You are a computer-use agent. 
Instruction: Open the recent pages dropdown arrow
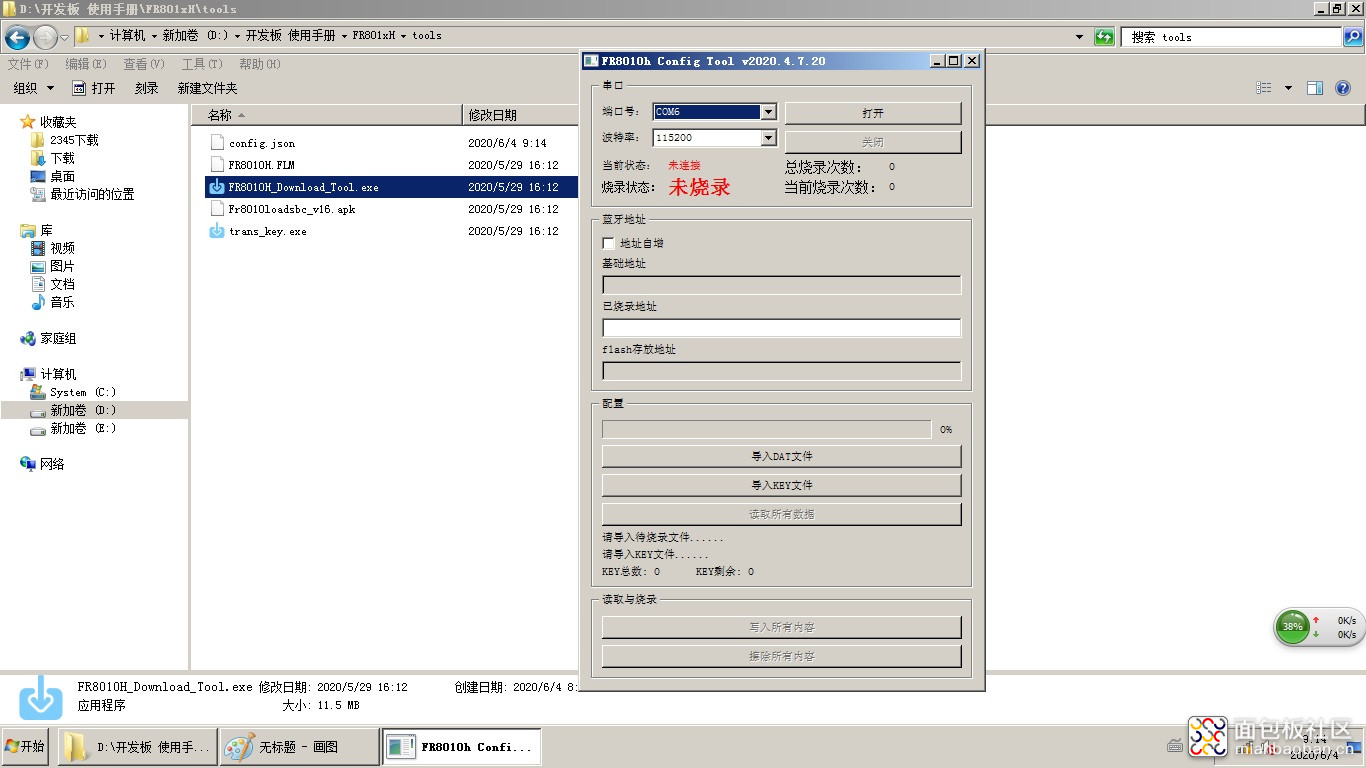[x=65, y=38]
